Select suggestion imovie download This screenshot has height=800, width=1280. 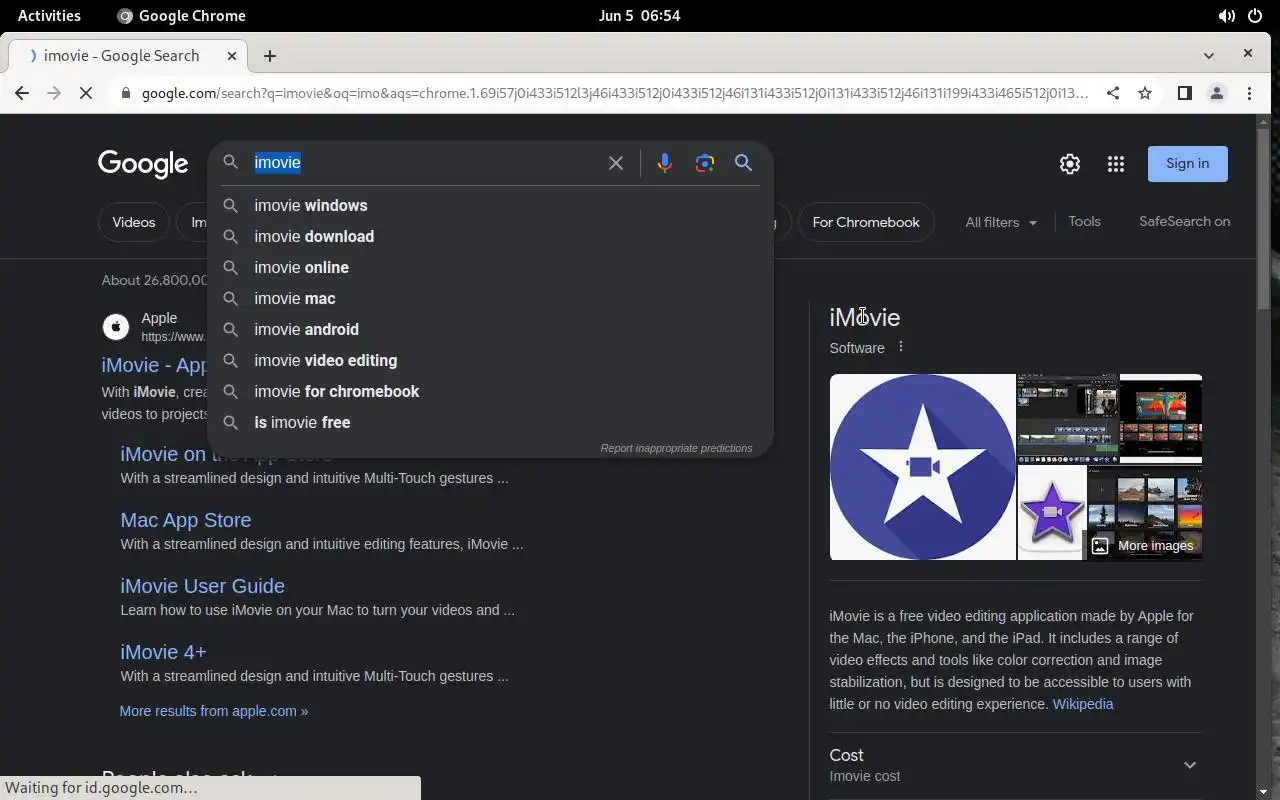click(490, 236)
